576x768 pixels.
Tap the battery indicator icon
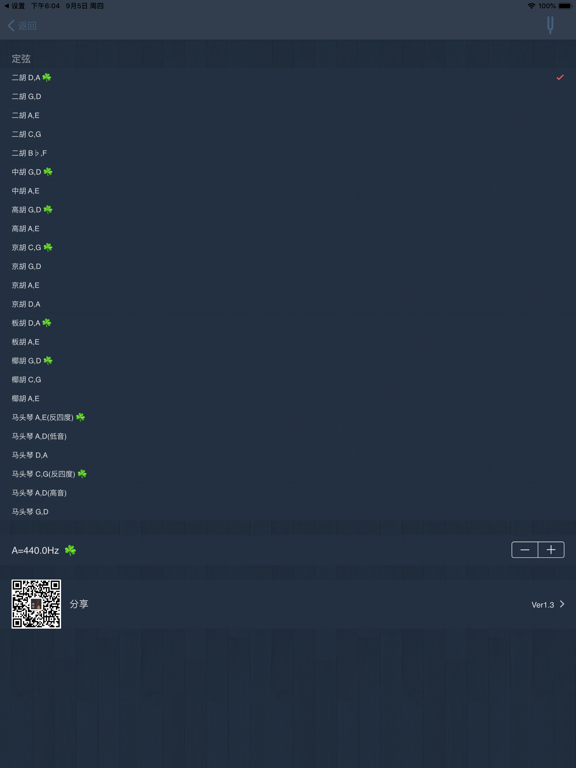point(565,6)
